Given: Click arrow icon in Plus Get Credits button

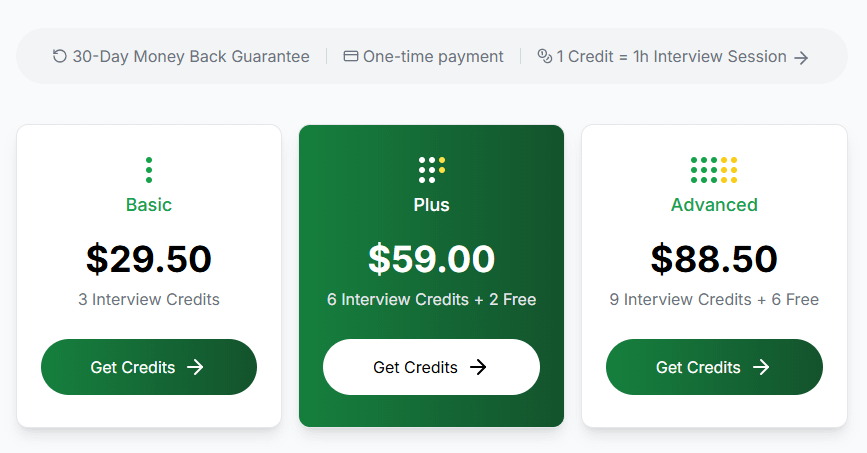Looking at the screenshot, I should (x=479, y=367).
